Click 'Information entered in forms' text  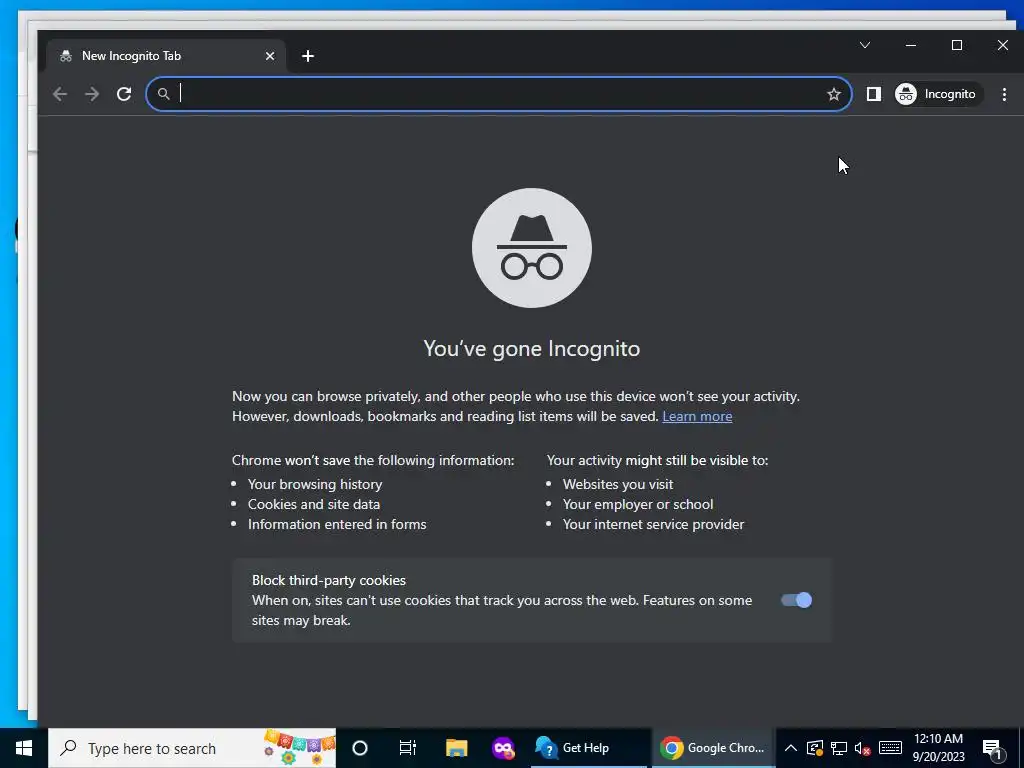(x=337, y=524)
